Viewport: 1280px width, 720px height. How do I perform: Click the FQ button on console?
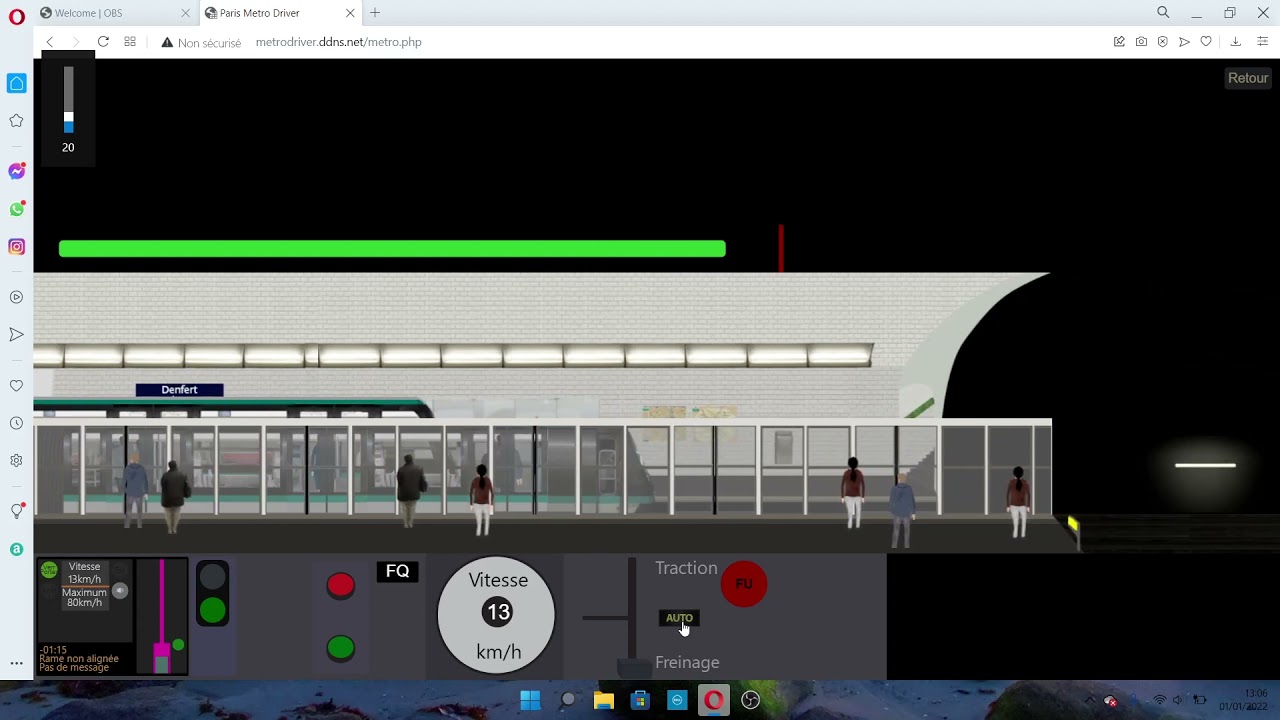tap(398, 571)
